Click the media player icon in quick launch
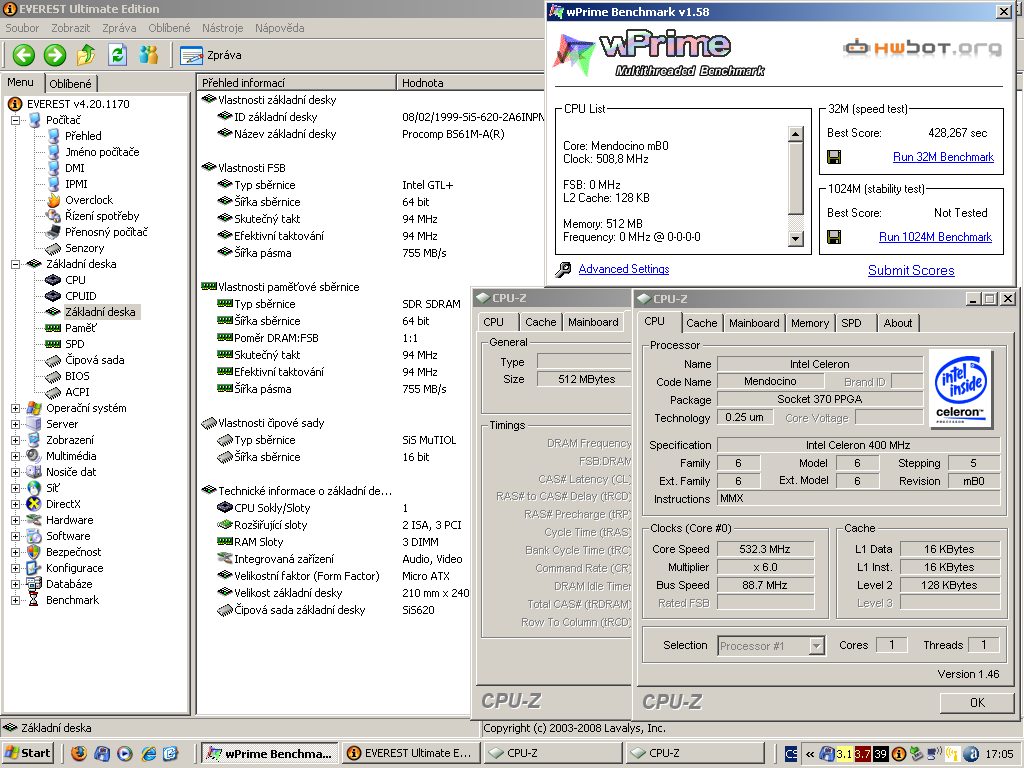 pos(125,753)
